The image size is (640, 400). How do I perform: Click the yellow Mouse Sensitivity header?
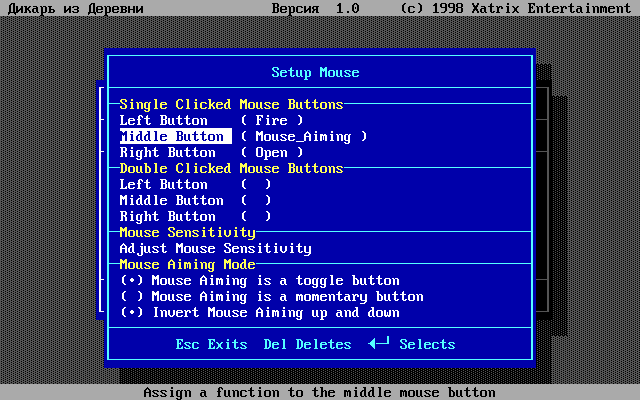pyautogui.click(x=187, y=233)
